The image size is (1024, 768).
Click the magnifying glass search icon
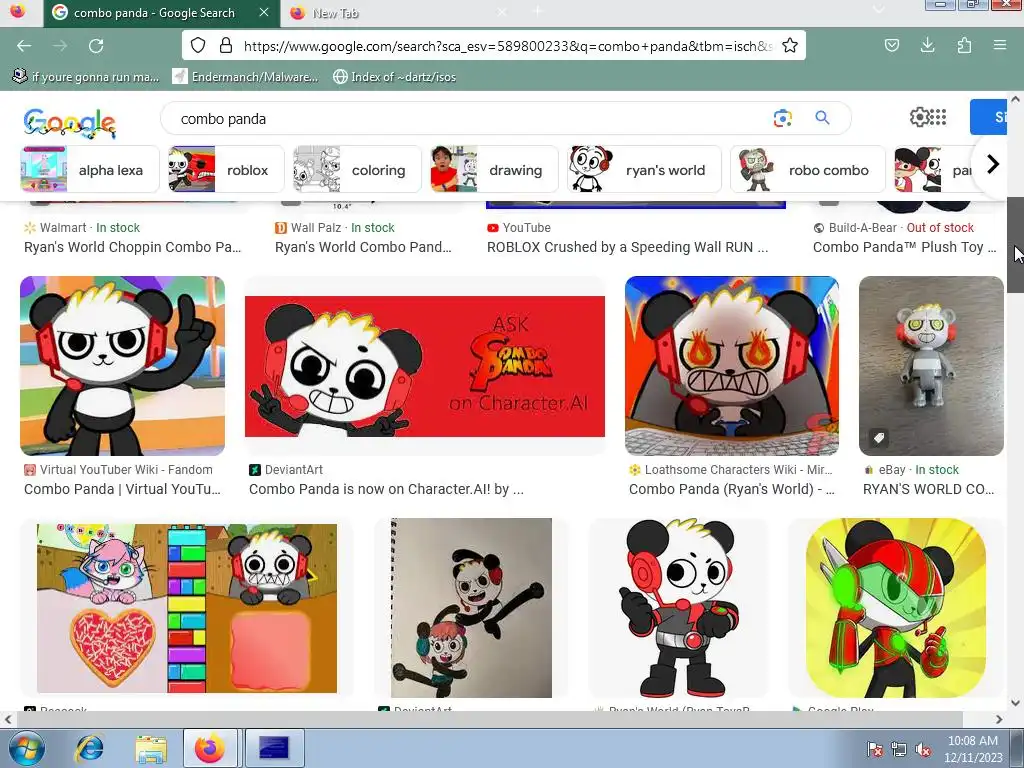[822, 118]
